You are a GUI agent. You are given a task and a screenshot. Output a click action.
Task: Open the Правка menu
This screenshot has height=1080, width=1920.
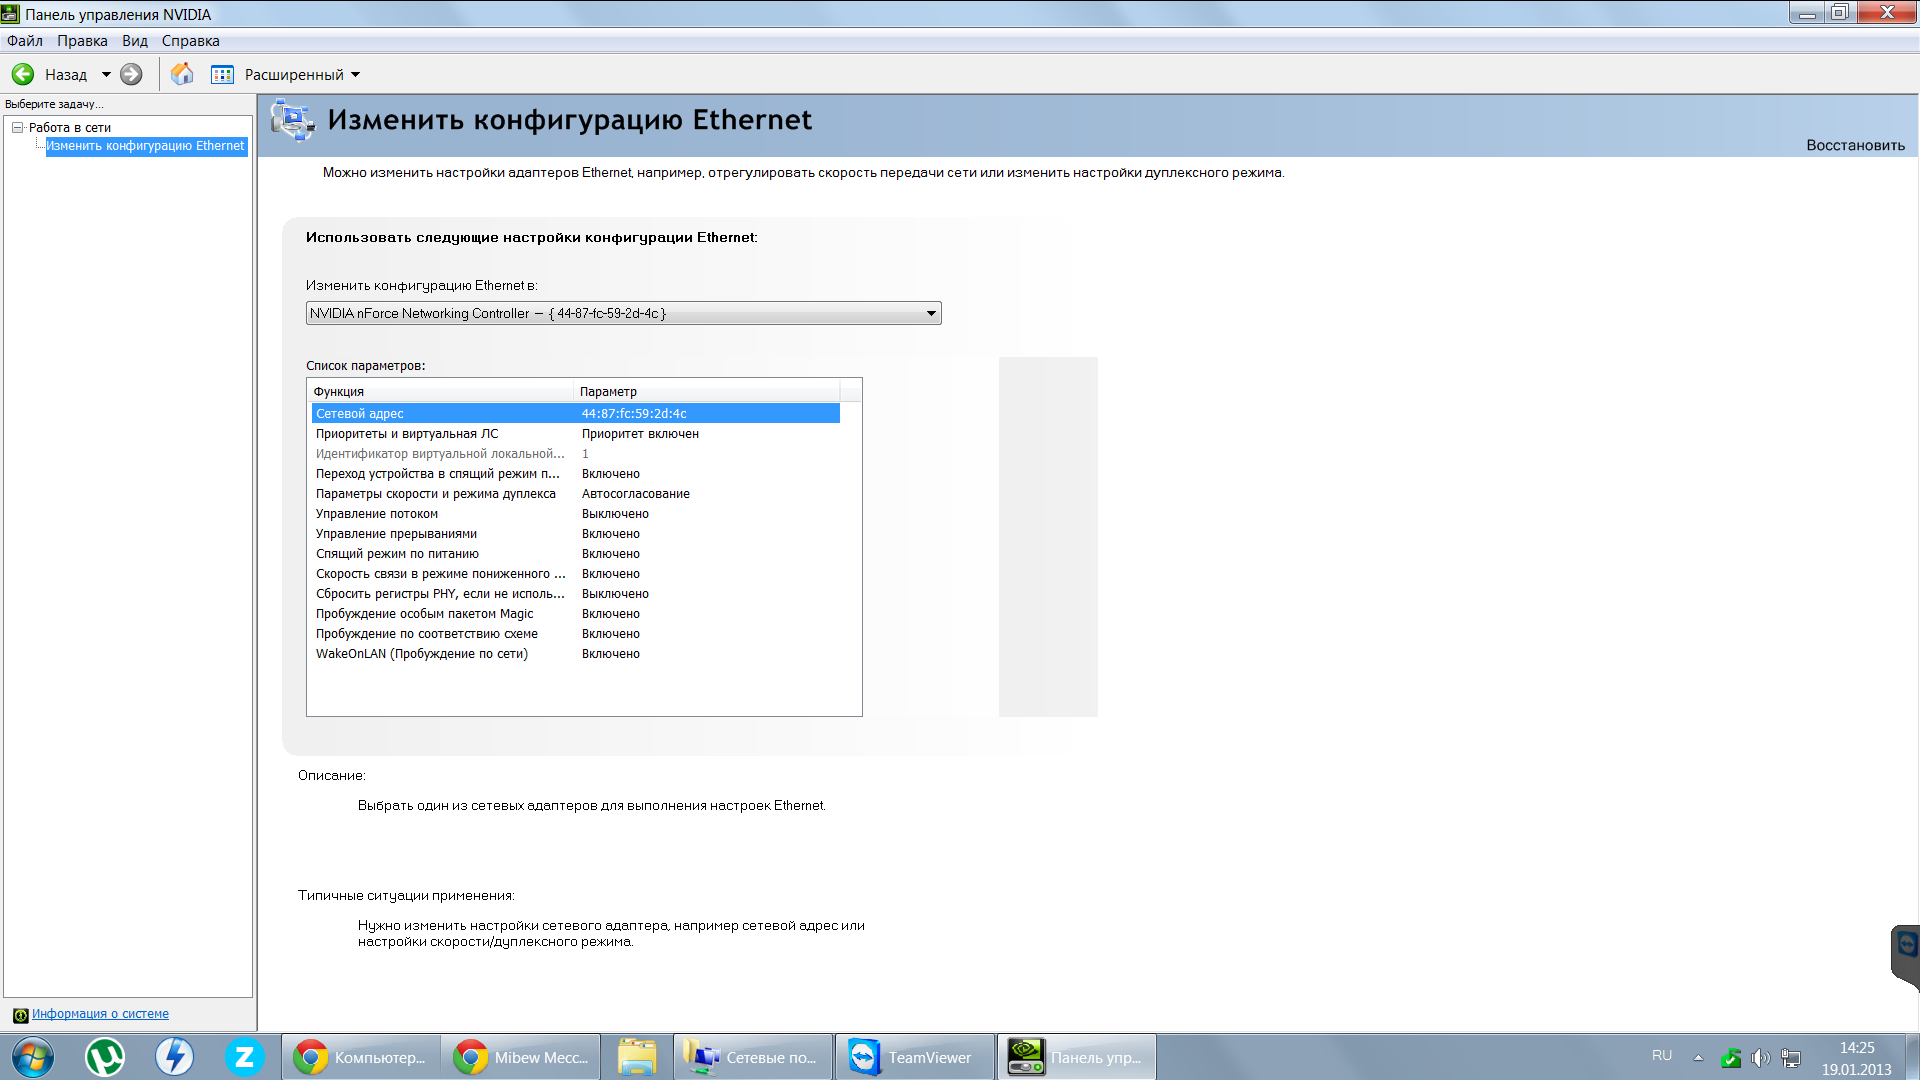[82, 41]
